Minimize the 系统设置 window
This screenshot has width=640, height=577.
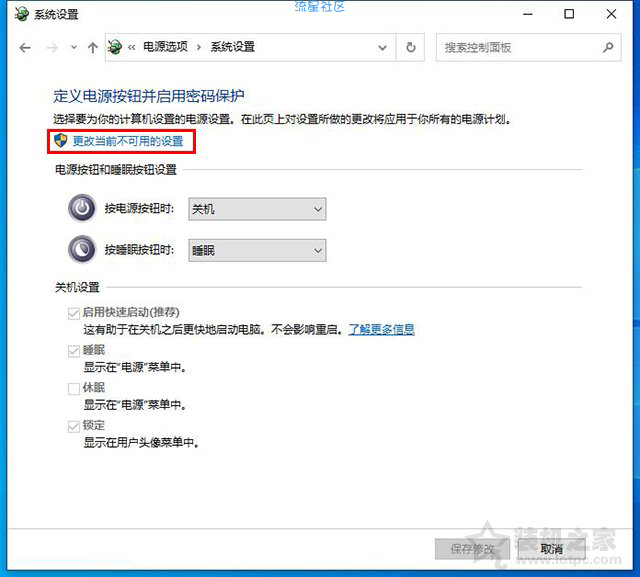(528, 14)
